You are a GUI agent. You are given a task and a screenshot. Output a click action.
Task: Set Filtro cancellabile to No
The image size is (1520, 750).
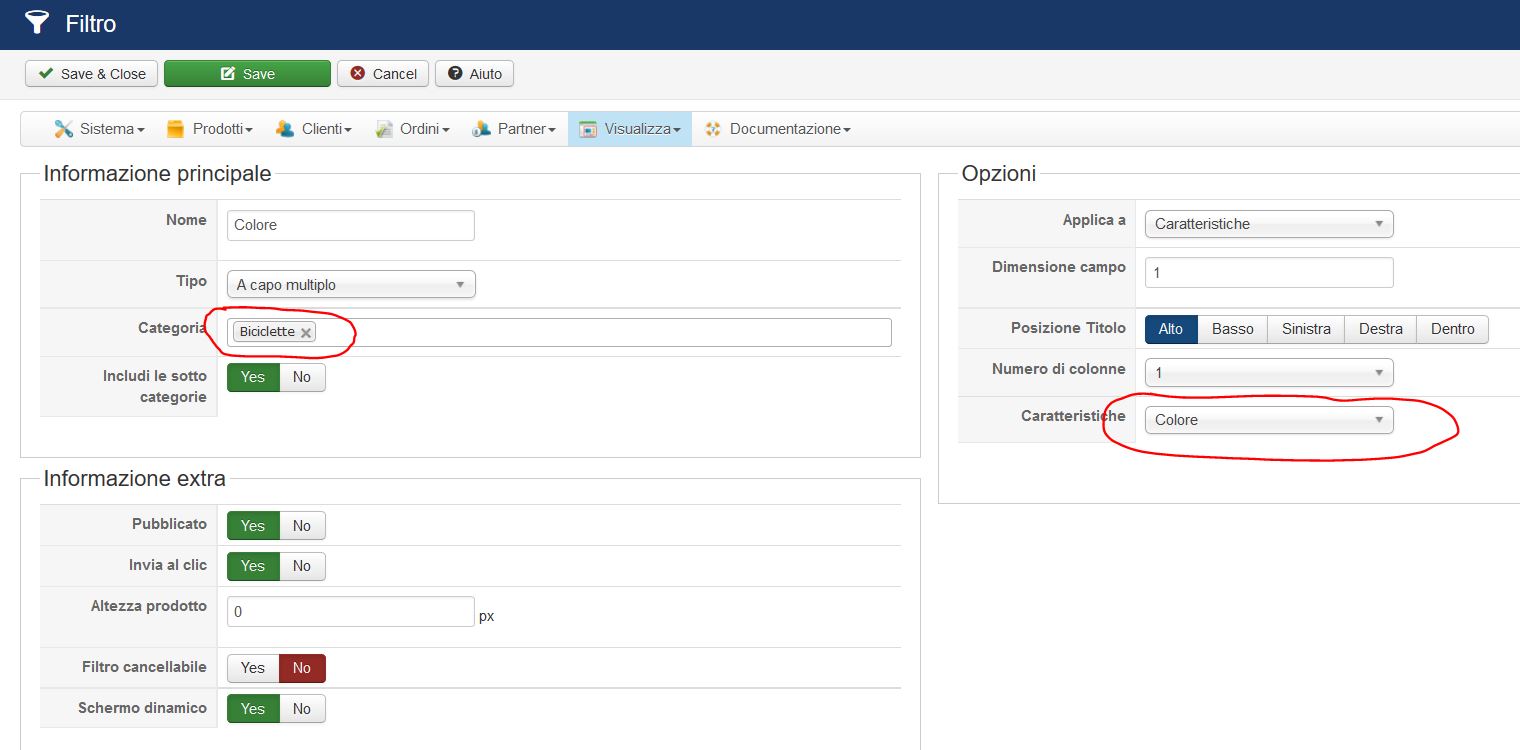coord(302,668)
